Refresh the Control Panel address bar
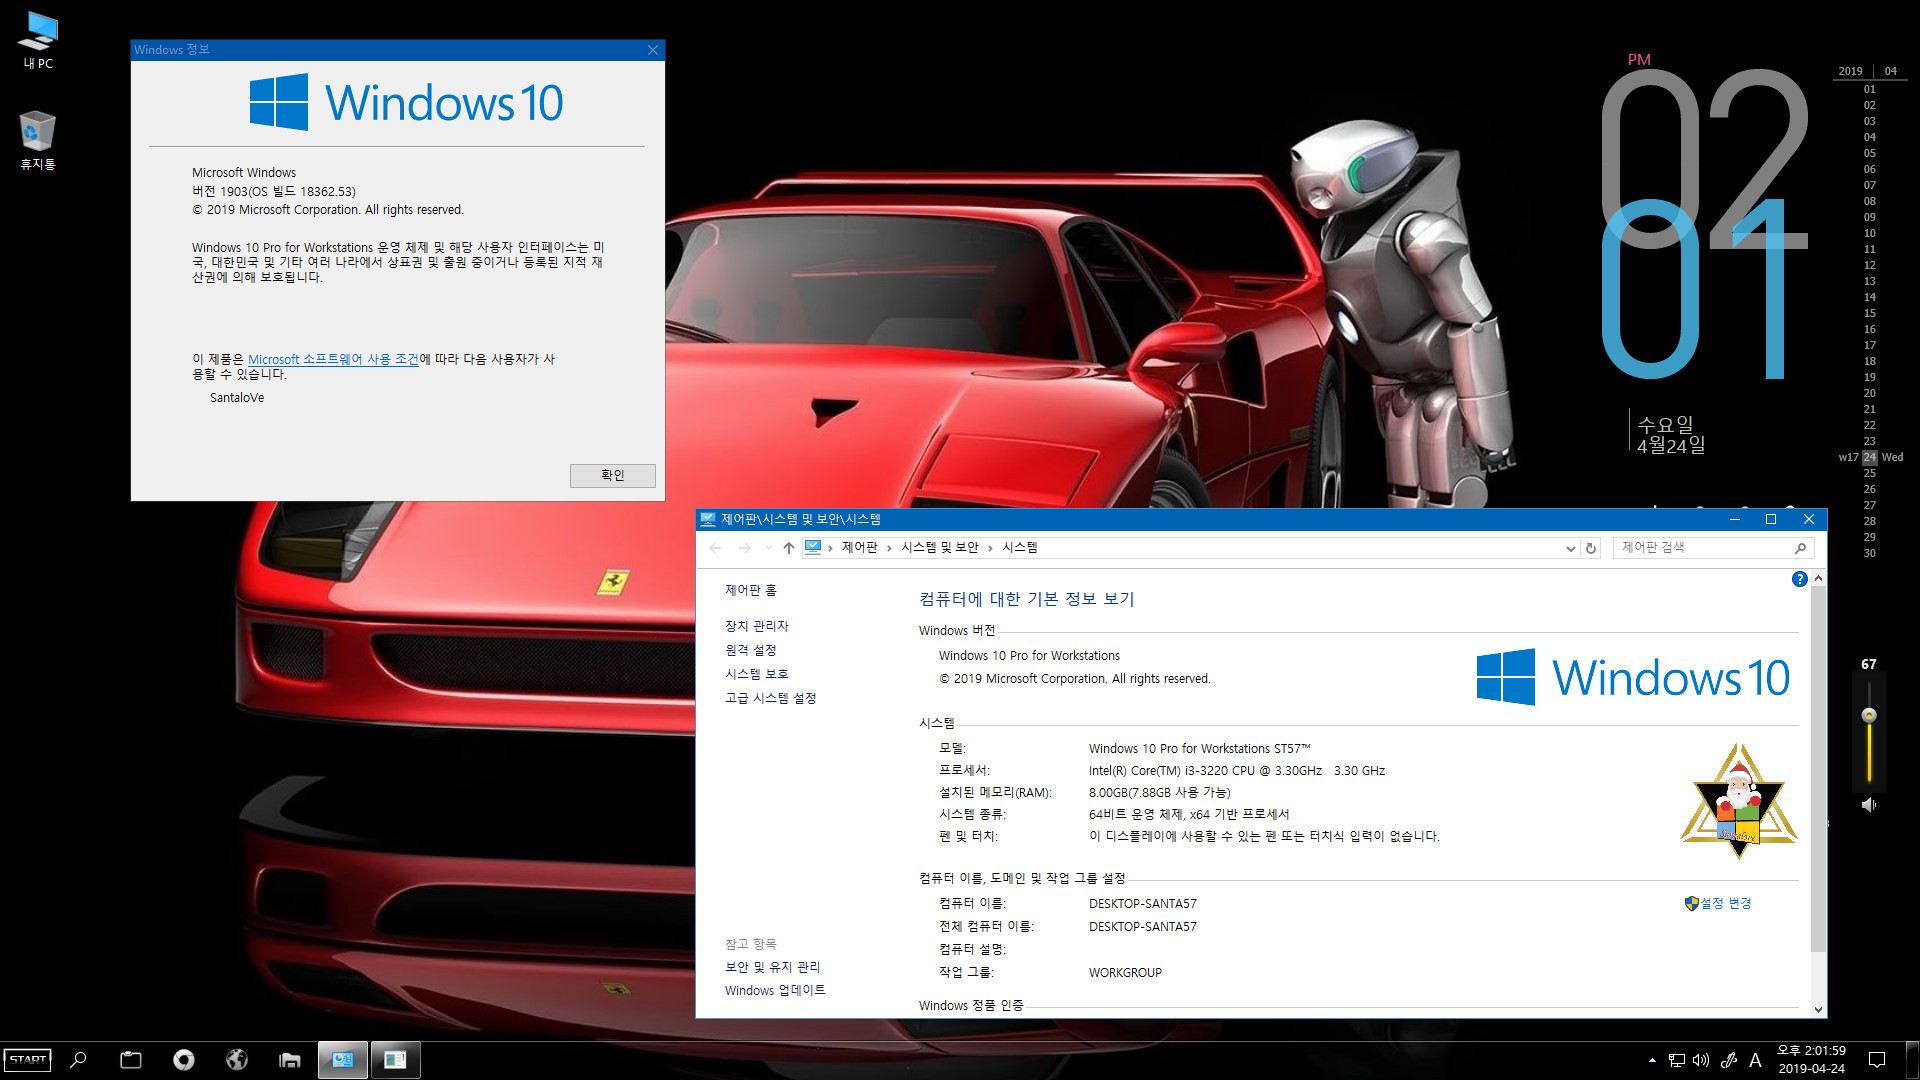Image resolution: width=1920 pixels, height=1080 pixels. coord(1591,548)
